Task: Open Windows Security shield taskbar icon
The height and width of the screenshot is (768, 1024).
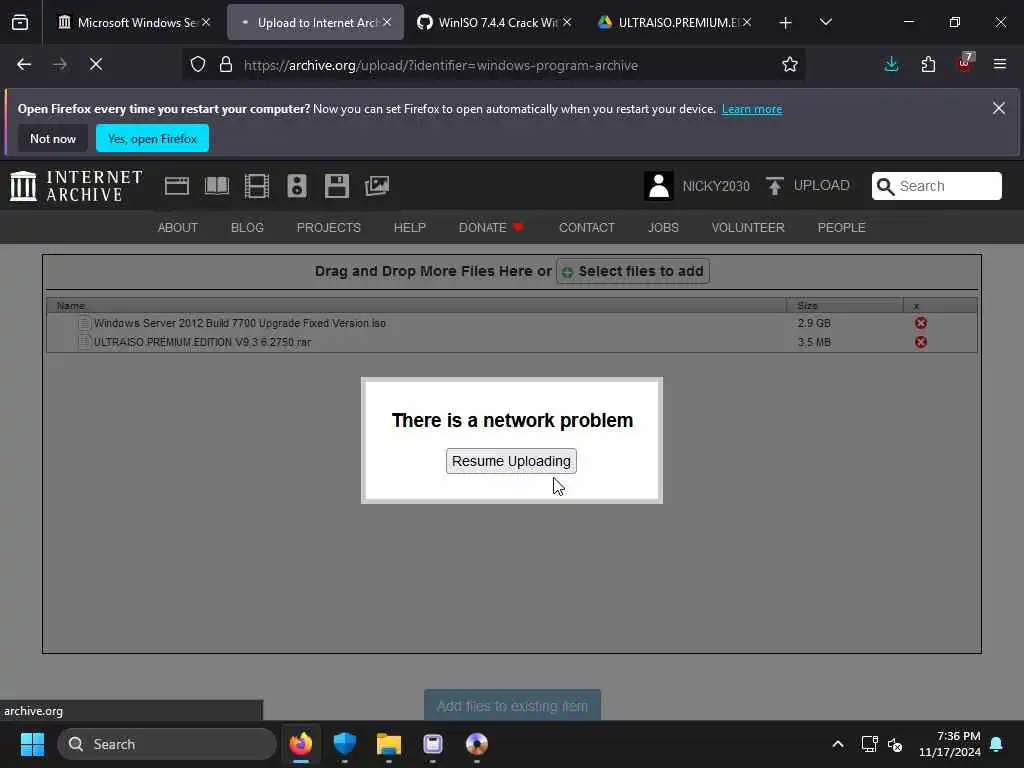Action: click(344, 744)
